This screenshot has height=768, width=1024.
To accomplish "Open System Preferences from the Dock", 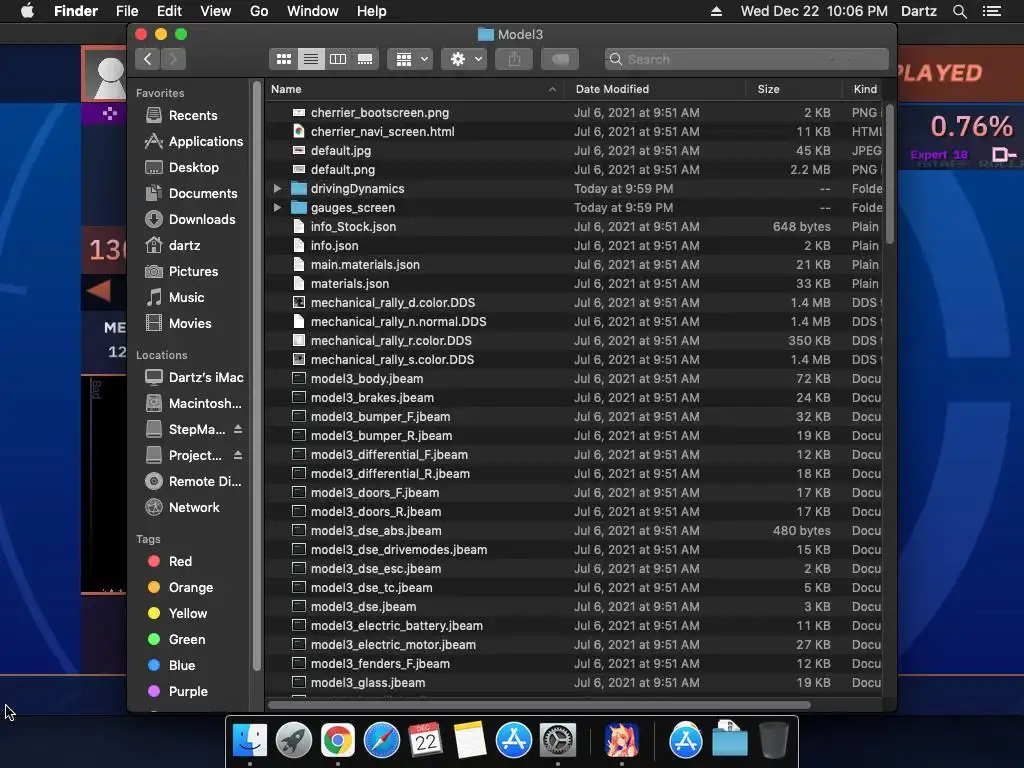I will coord(558,741).
